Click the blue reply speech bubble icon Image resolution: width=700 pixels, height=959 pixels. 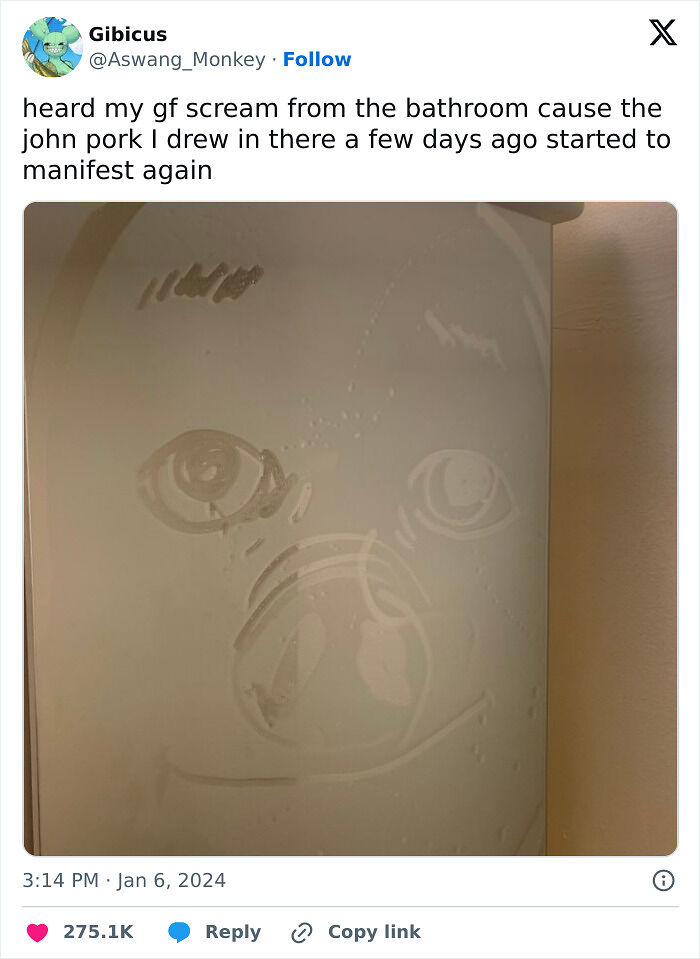(x=179, y=932)
